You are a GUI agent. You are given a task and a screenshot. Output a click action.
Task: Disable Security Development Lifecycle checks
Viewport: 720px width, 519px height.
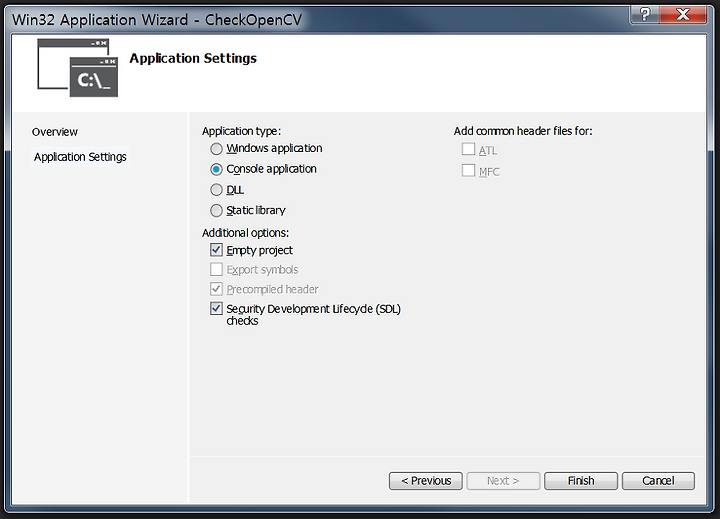pyautogui.click(x=216, y=309)
